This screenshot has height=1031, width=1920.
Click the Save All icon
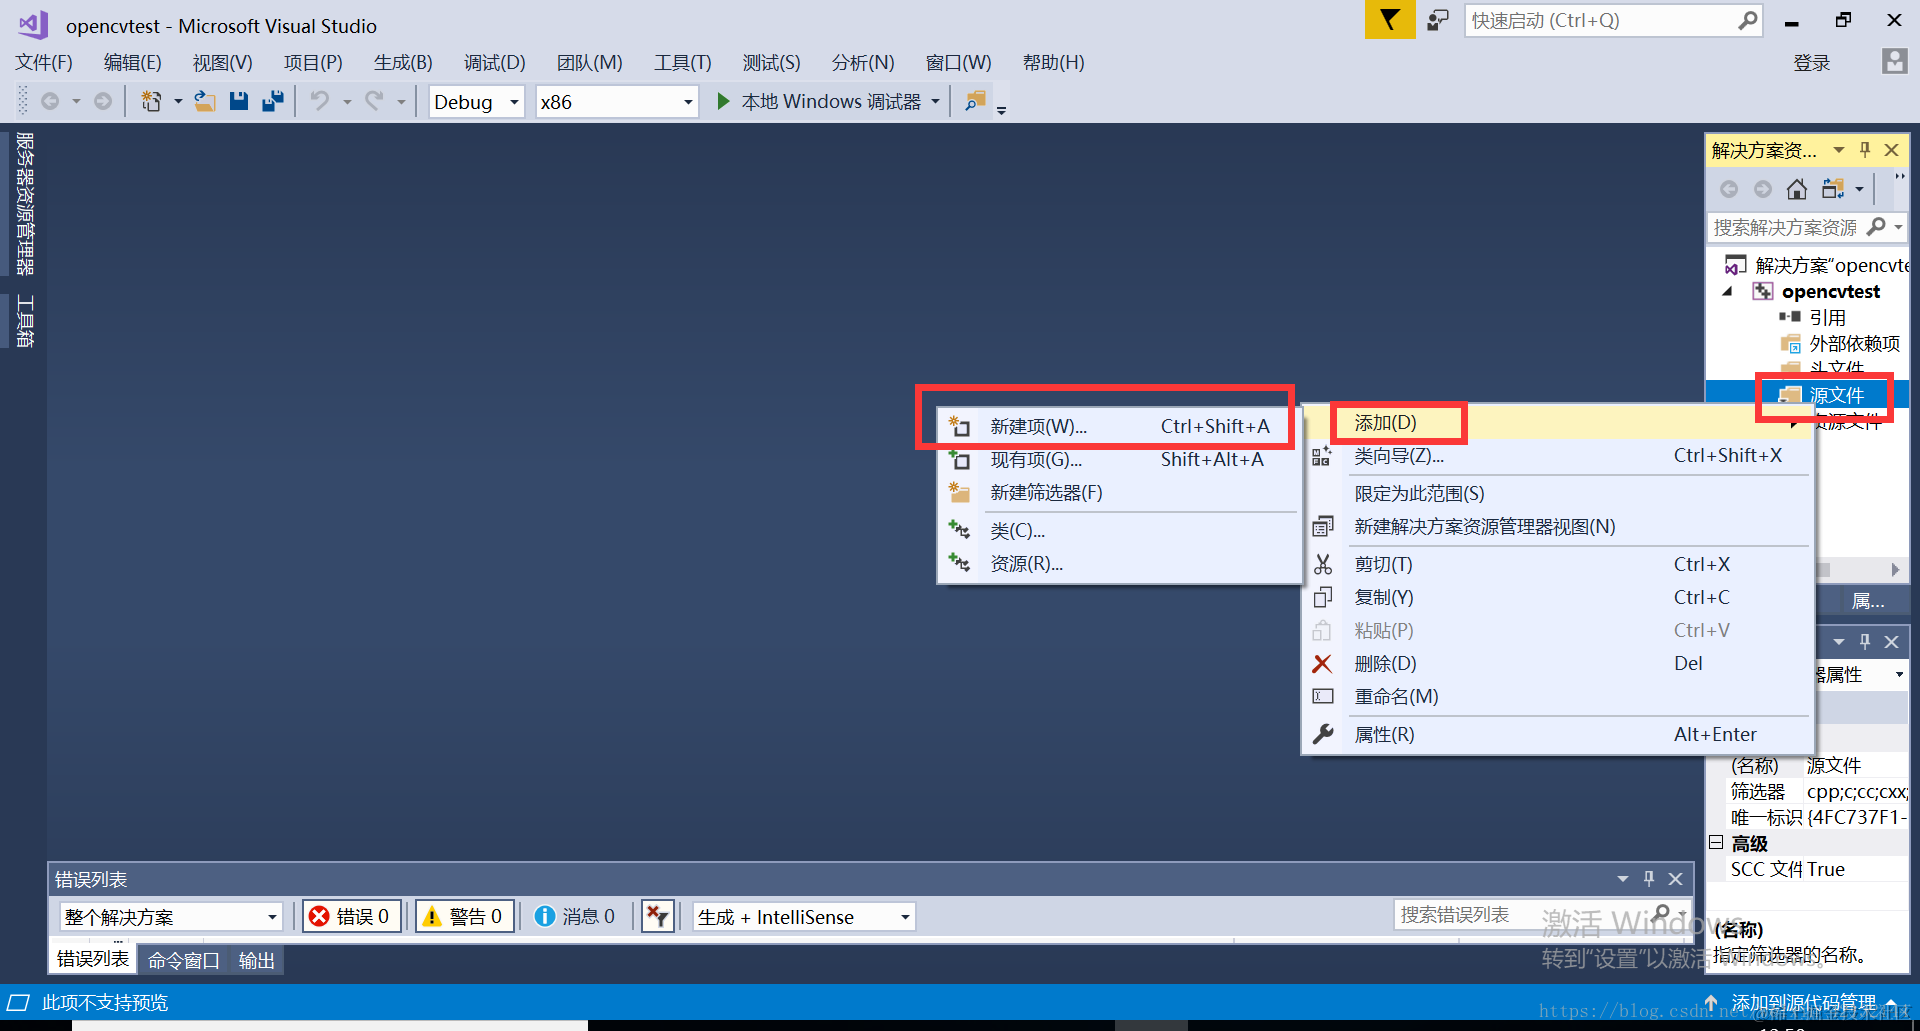[x=272, y=101]
